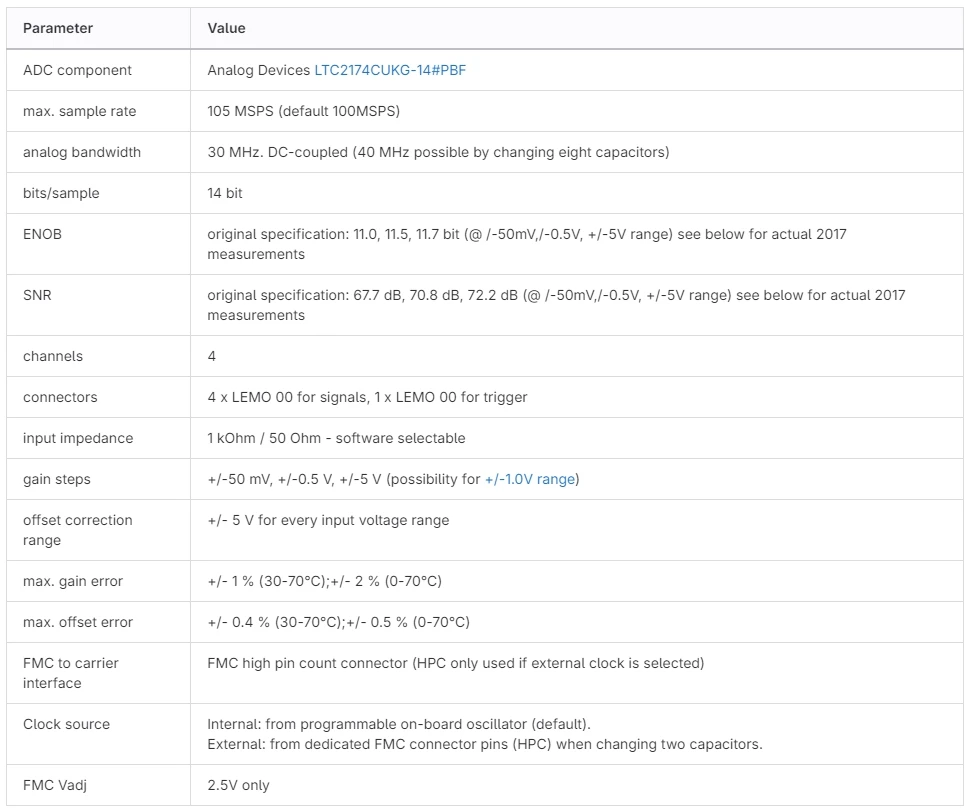Select the max. sample rate label
The image size is (970, 812).
tap(79, 111)
